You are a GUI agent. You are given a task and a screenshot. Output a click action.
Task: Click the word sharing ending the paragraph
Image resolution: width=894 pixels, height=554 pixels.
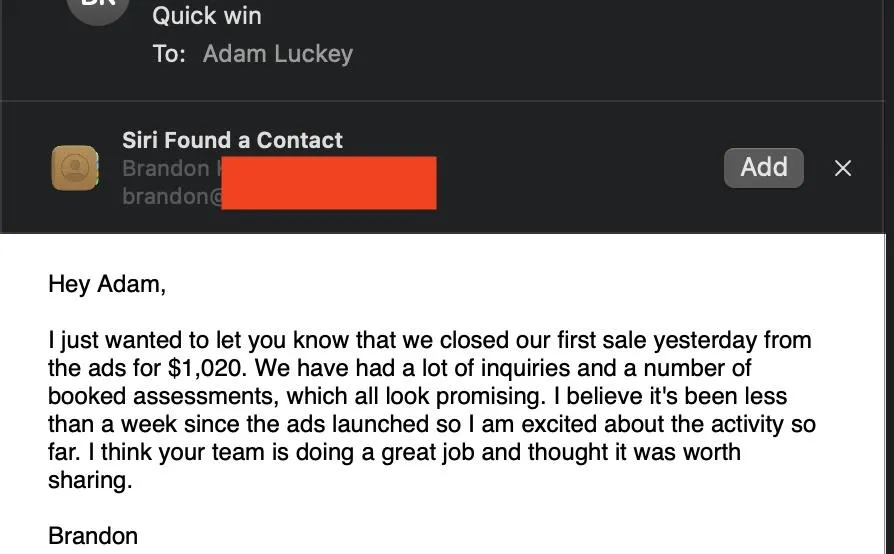click(90, 480)
